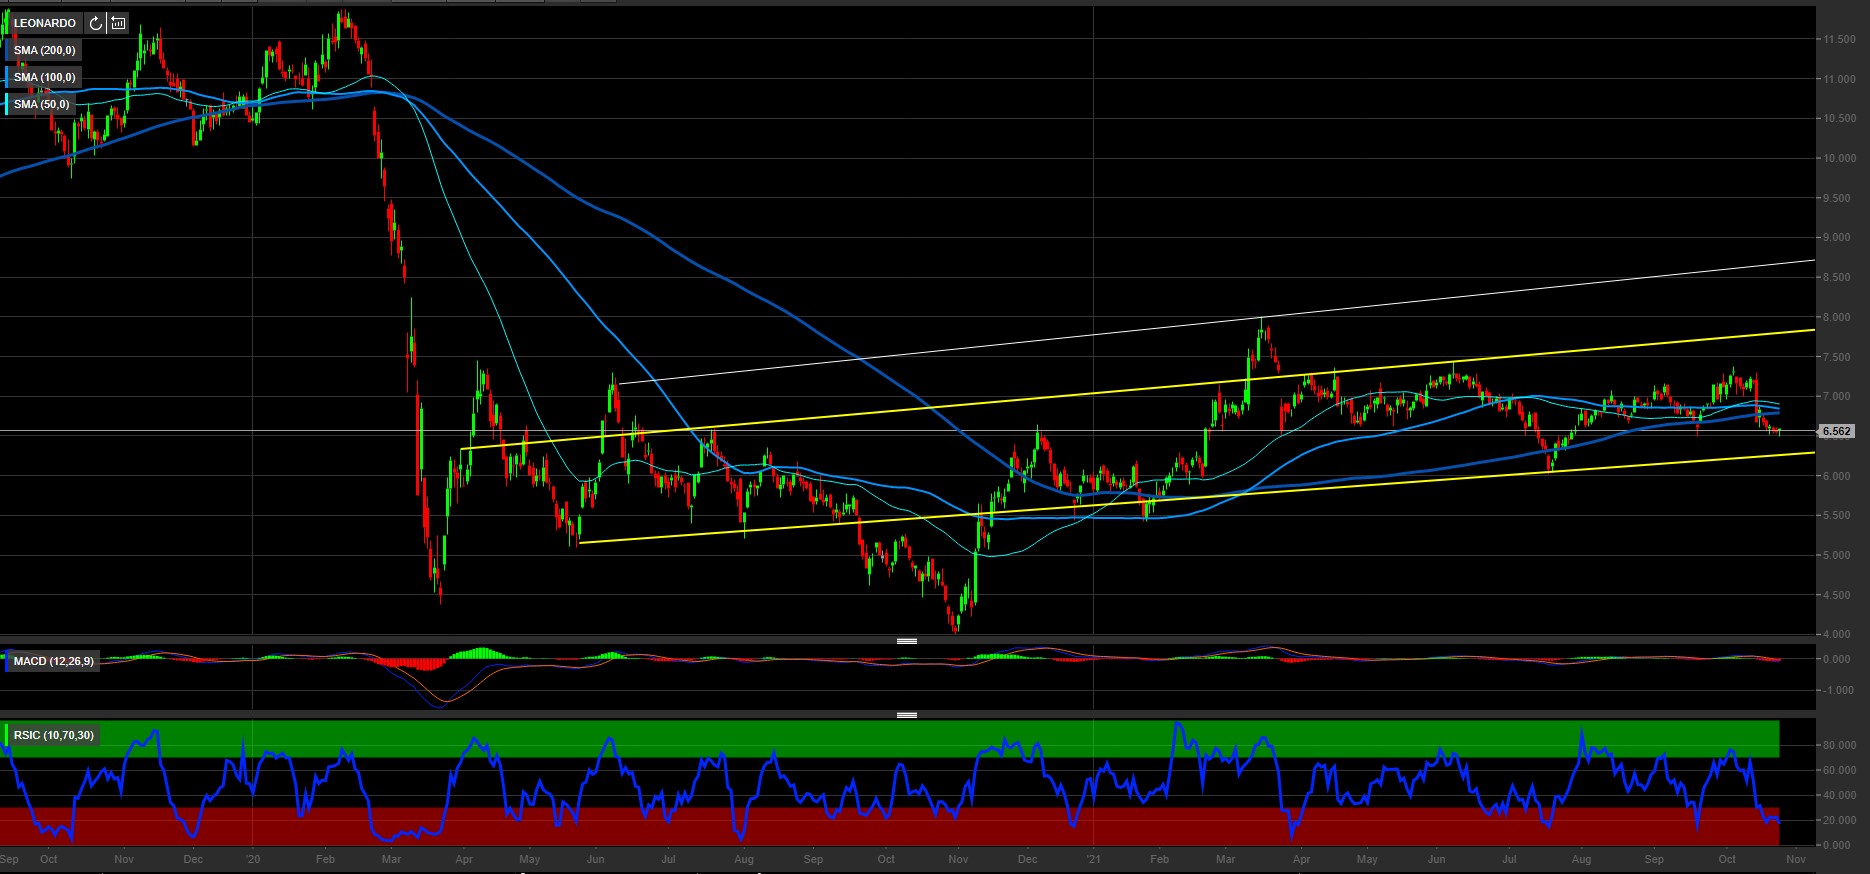This screenshot has height=874, width=1870.
Task: Click the 20.000 RSI axis label
Action: pyautogui.click(x=1839, y=820)
